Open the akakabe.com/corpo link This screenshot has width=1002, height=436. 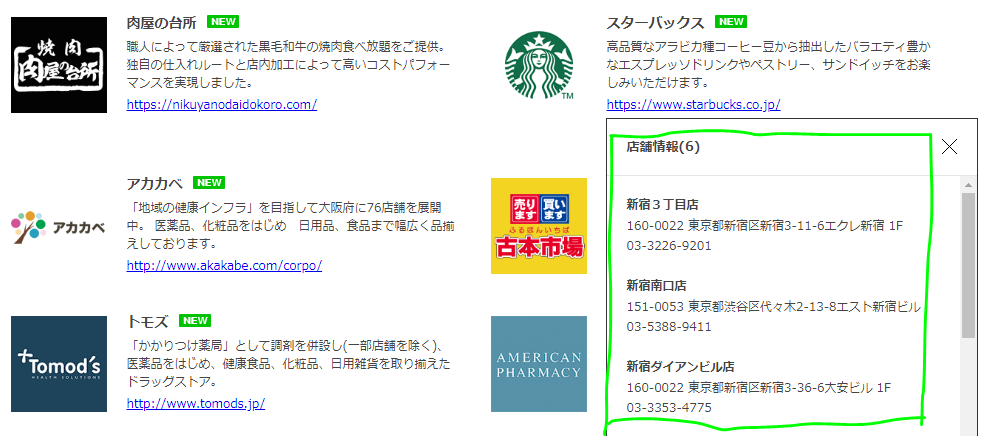click(x=224, y=265)
